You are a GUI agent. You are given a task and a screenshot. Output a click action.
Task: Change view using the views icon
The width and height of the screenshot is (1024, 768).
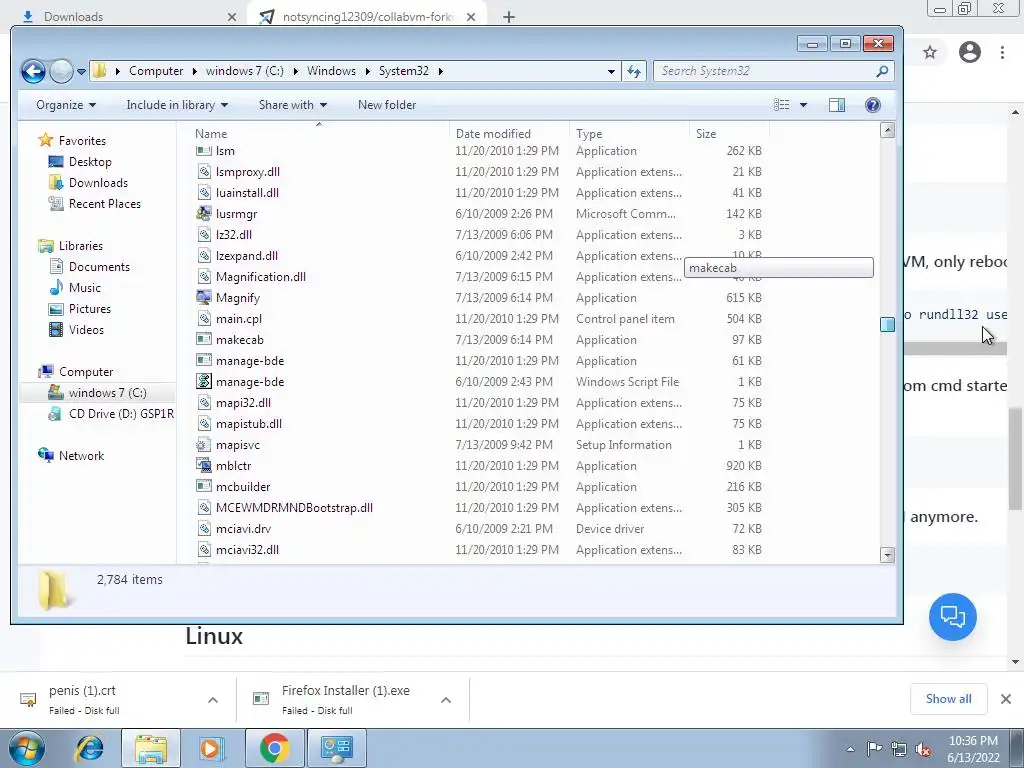click(782, 105)
